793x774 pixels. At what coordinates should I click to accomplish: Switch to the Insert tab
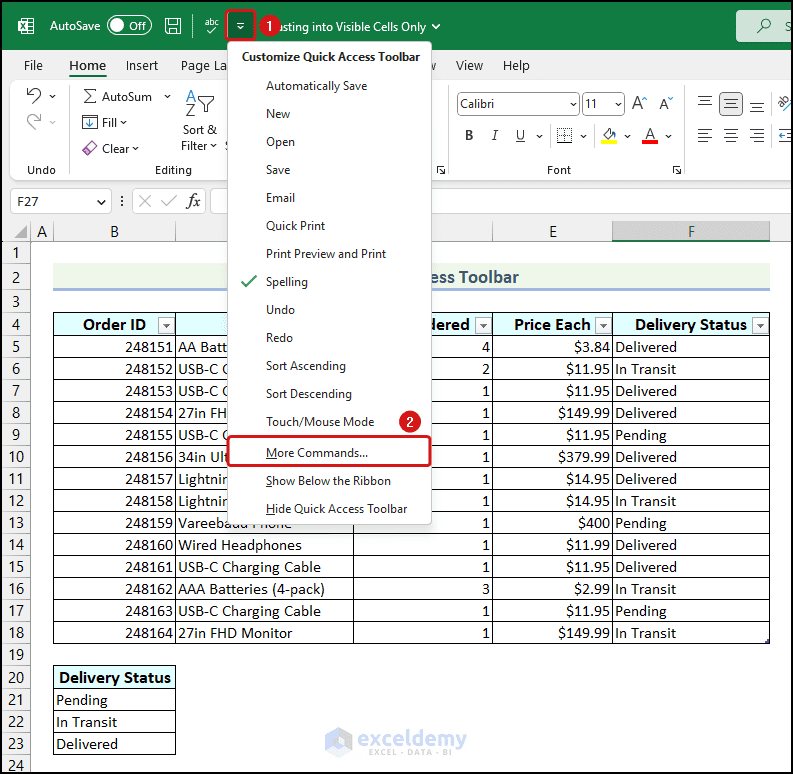142,66
